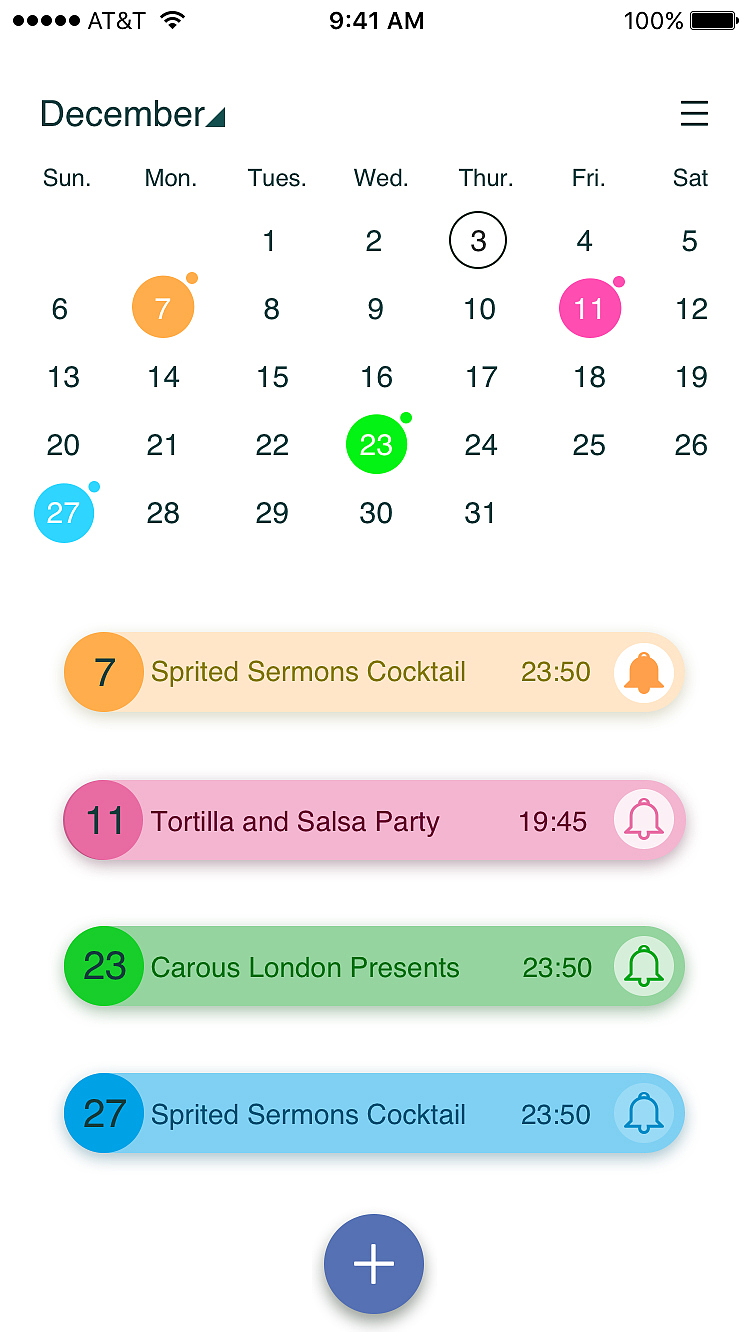Open the Carous London Presents event
Image resolution: width=750 pixels, height=1334 pixels.
pyautogui.click(x=305, y=968)
